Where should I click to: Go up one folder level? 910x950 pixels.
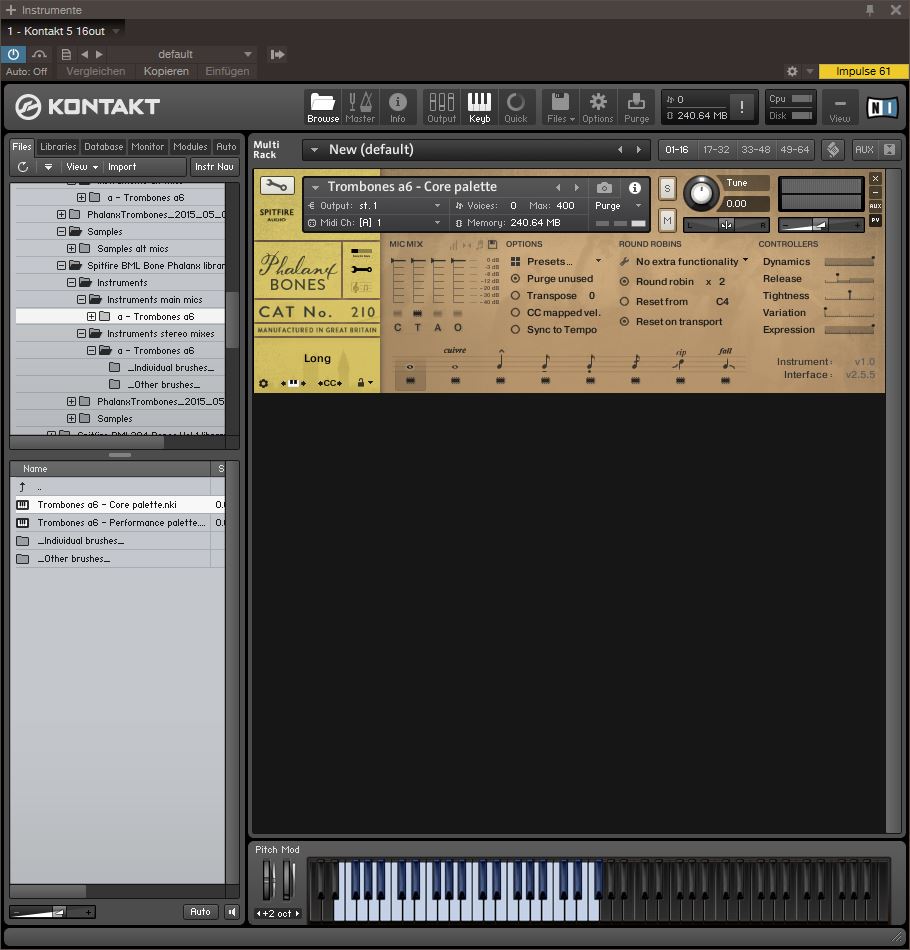tap(22, 487)
